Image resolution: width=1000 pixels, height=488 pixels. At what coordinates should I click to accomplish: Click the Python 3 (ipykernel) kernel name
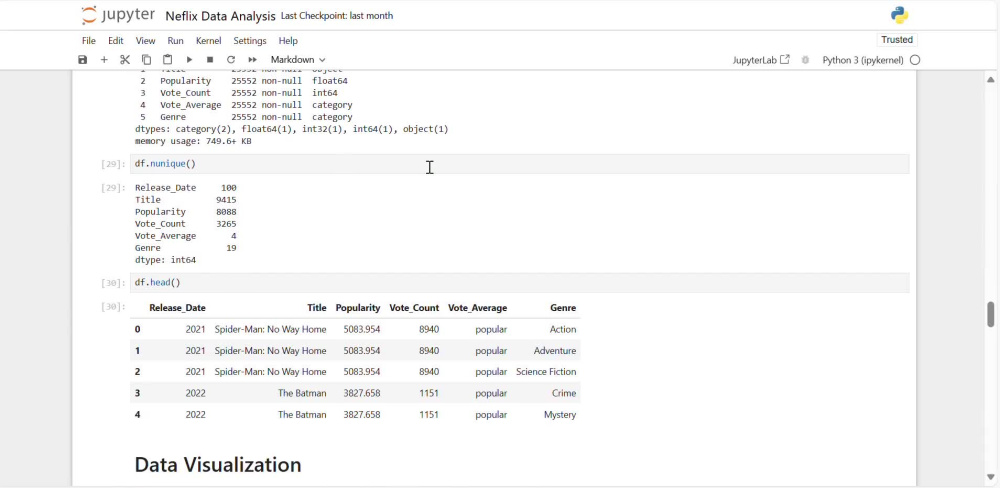[863, 60]
